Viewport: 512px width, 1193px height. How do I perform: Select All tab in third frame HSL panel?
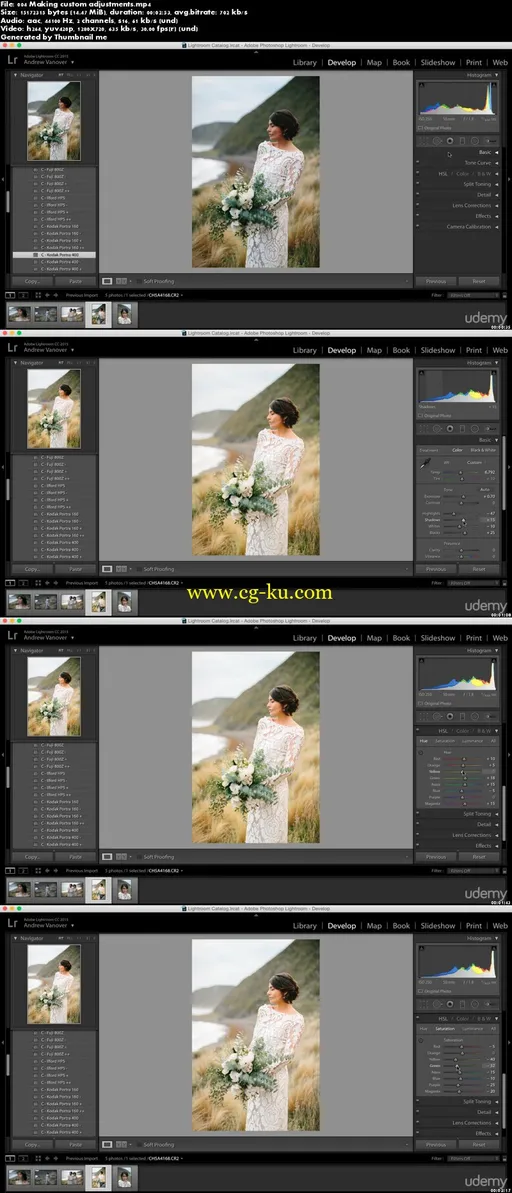click(493, 741)
